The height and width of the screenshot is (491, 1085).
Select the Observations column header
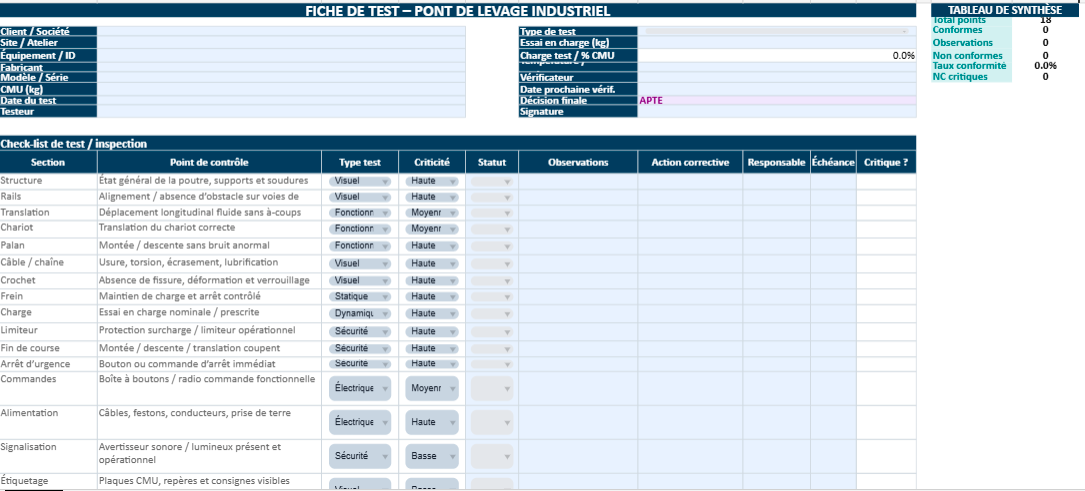tap(578, 162)
